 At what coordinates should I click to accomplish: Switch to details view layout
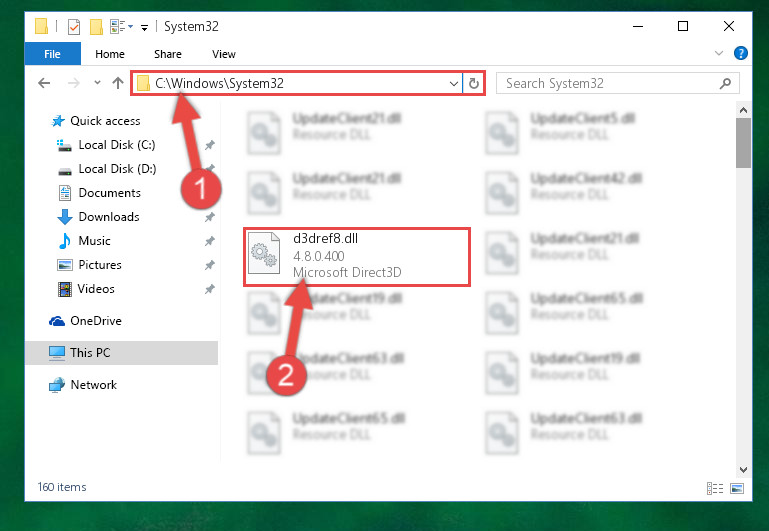point(715,488)
